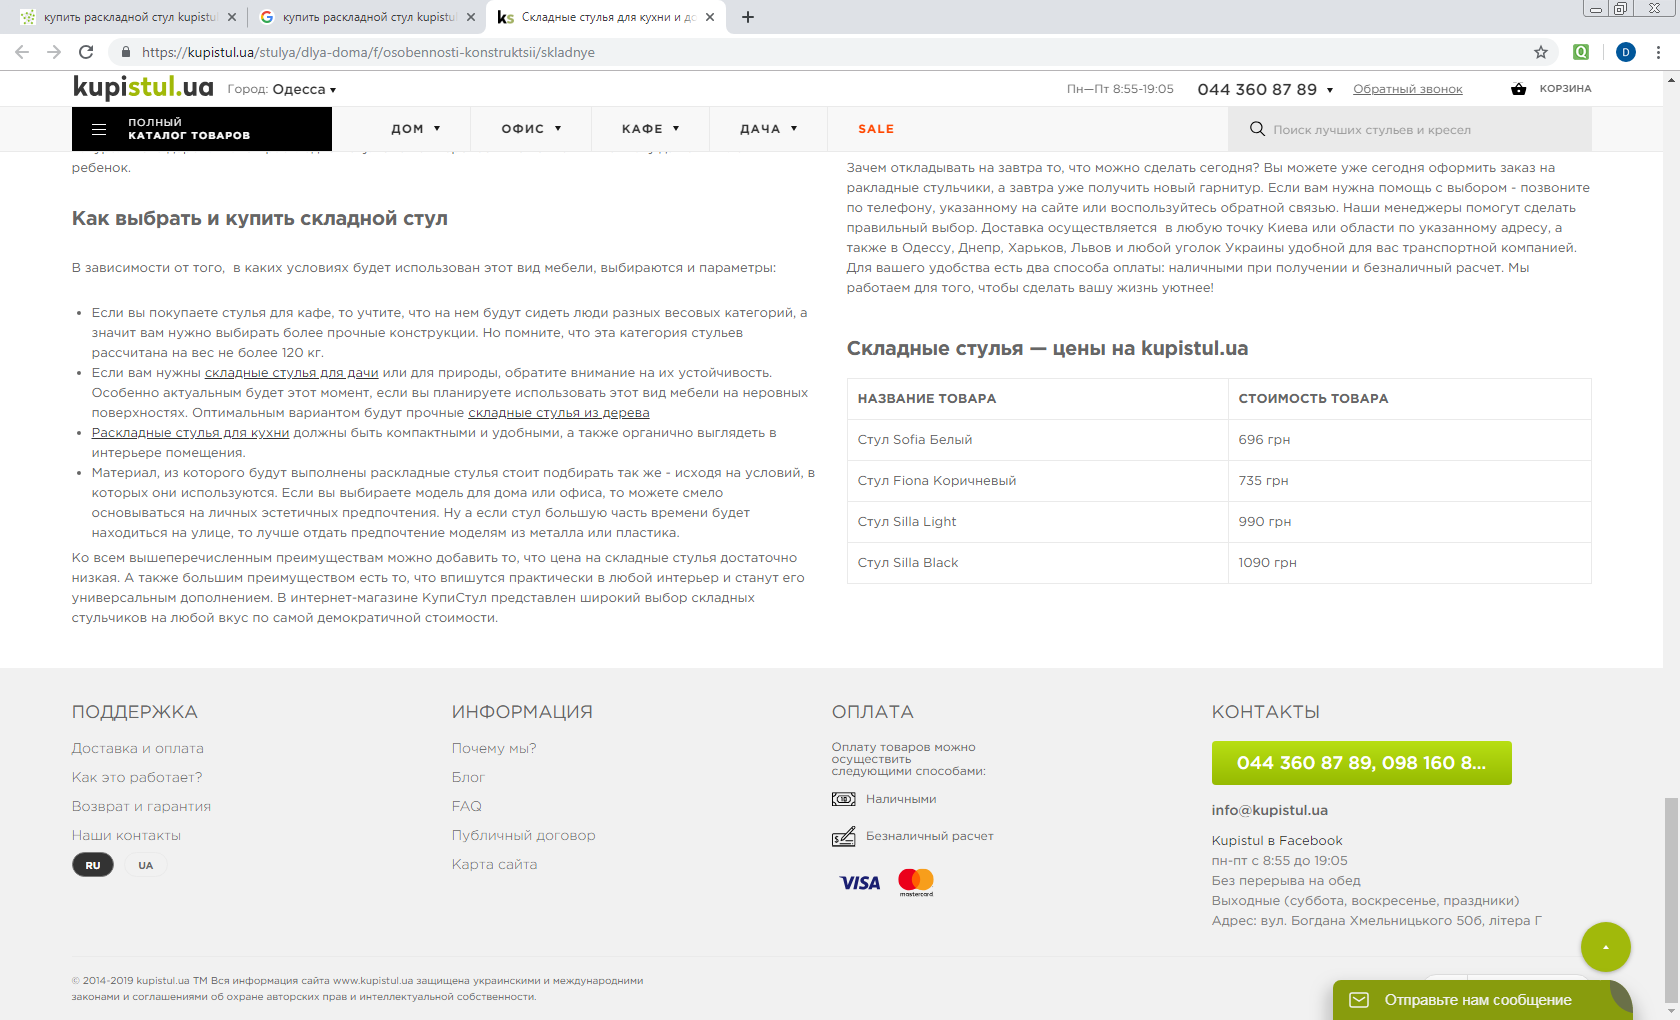This screenshot has width=1680, height=1020.
Task: Open the hamburger catalog menu icon
Action: pos(99,129)
